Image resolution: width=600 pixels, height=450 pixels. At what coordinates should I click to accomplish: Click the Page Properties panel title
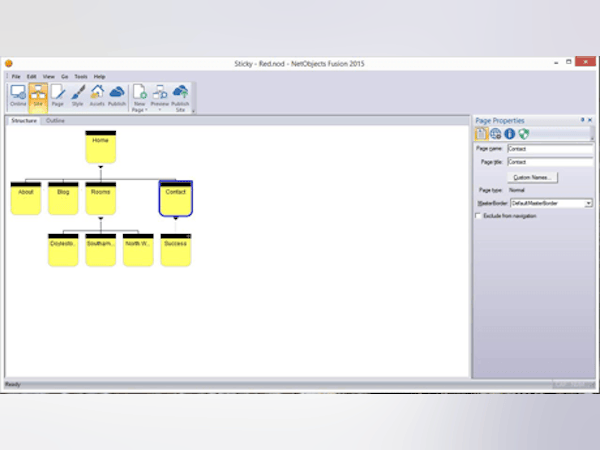[500, 121]
